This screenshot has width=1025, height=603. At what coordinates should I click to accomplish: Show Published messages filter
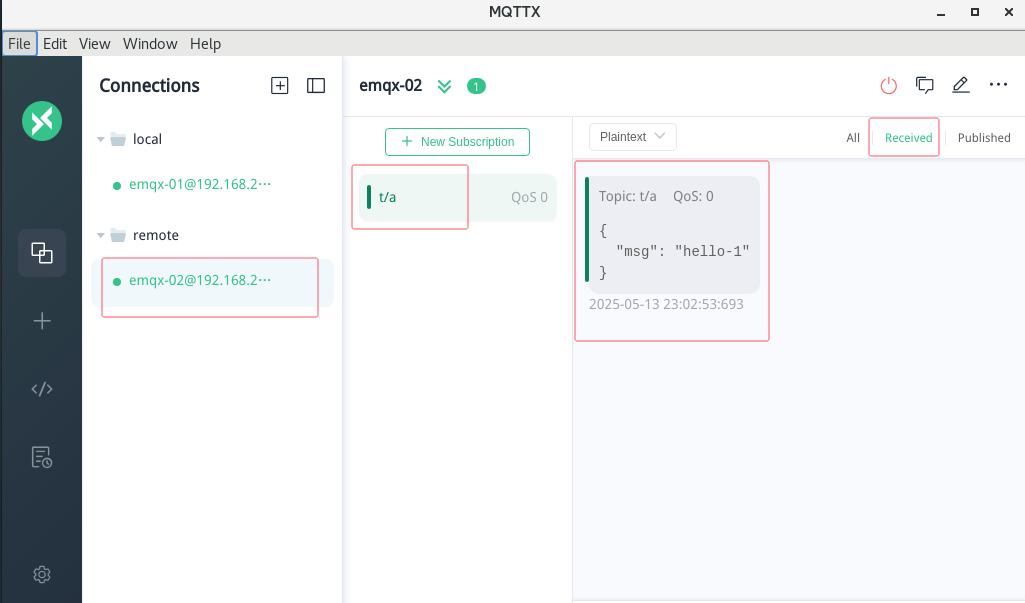[x=984, y=138]
